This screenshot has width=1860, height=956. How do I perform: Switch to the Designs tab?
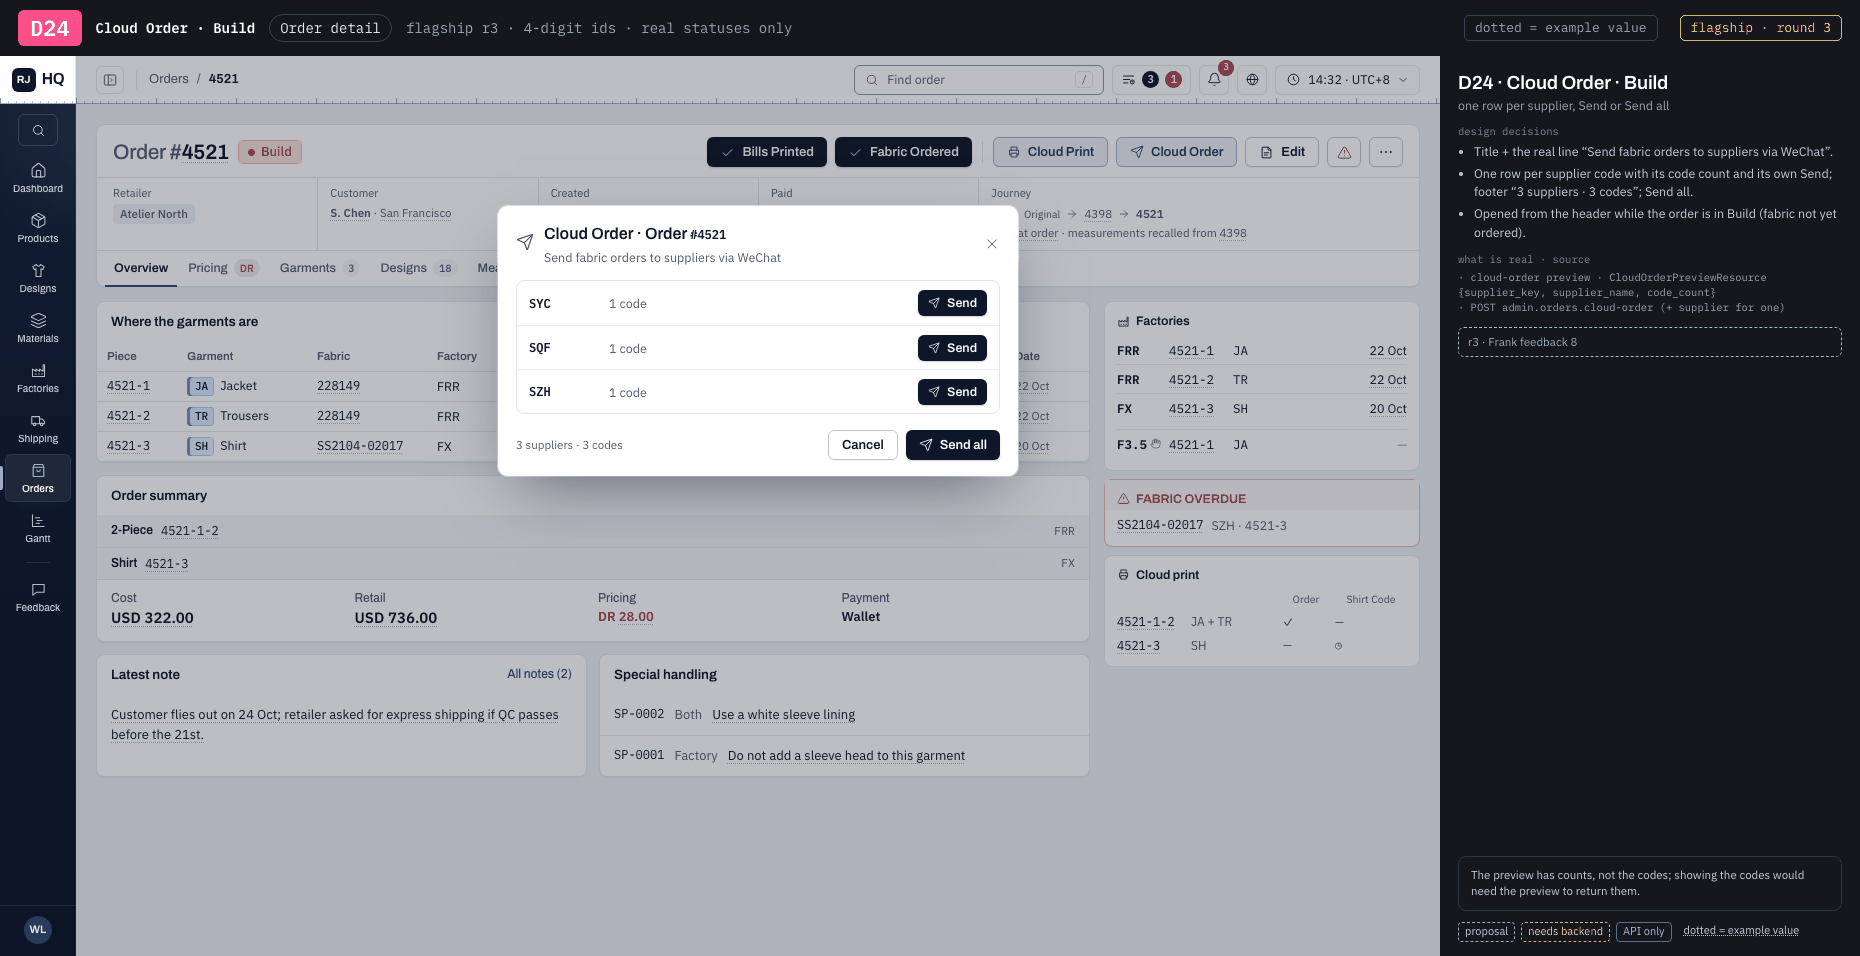tap(417, 268)
